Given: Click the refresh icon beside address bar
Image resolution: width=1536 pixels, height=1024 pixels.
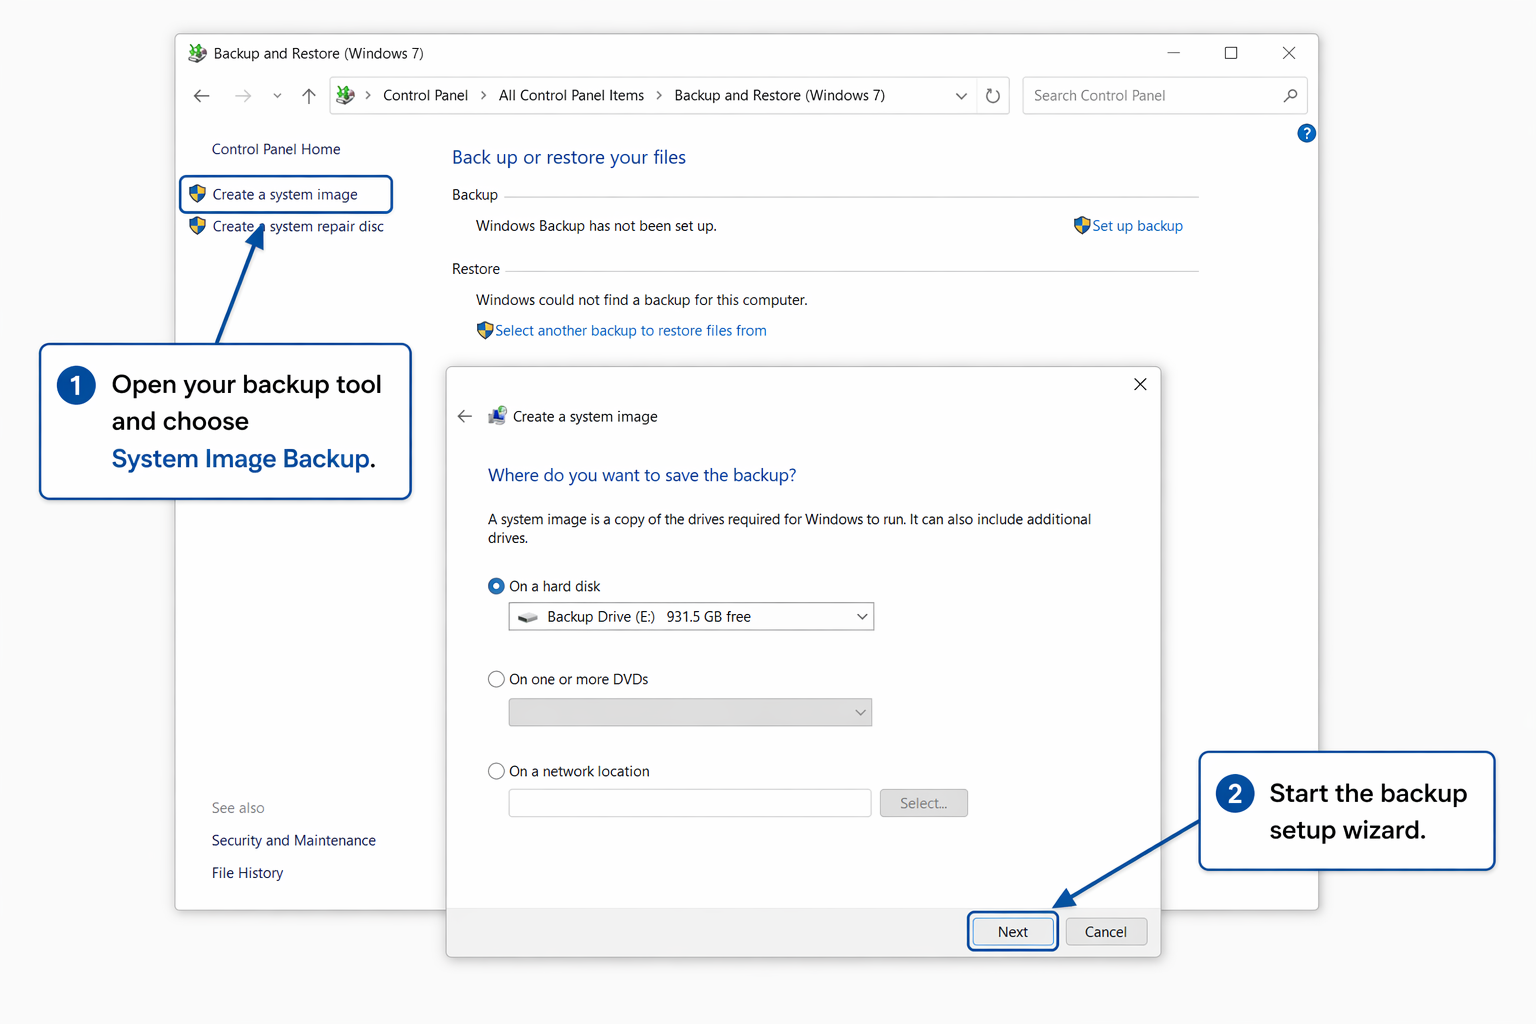Looking at the screenshot, I should click(x=992, y=96).
